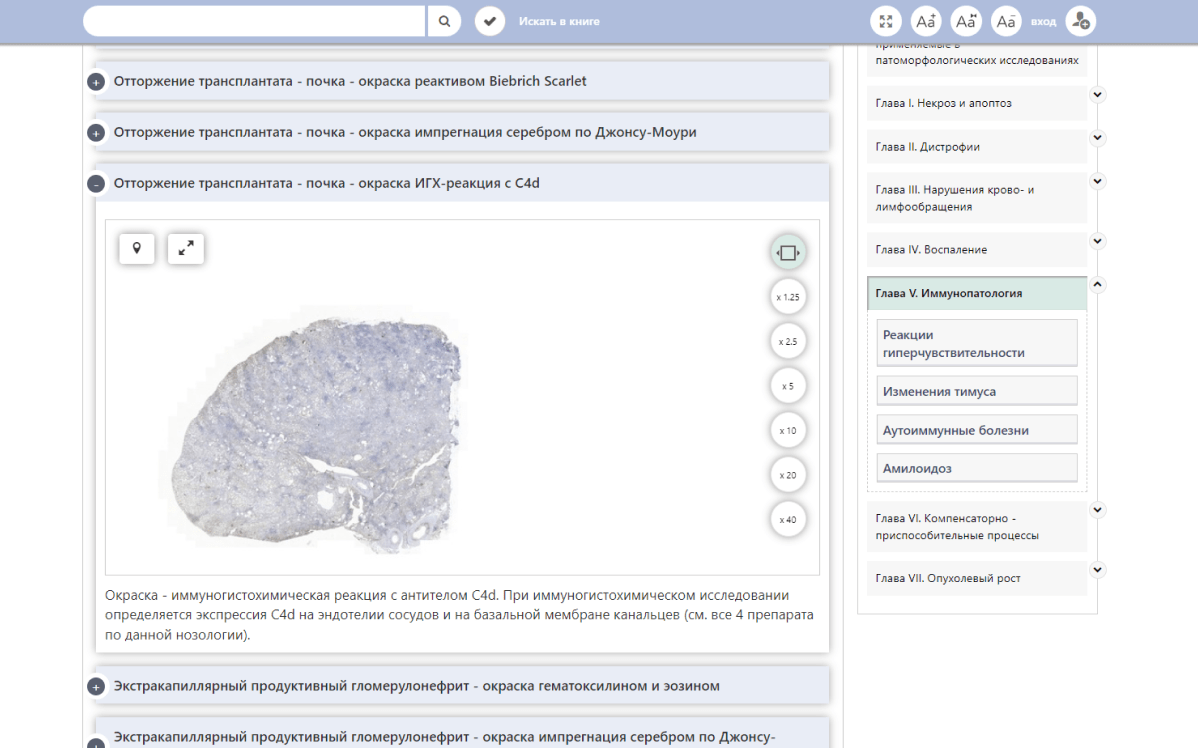Click the map pin marker icon
This screenshot has height=748, width=1198.
coord(137,248)
